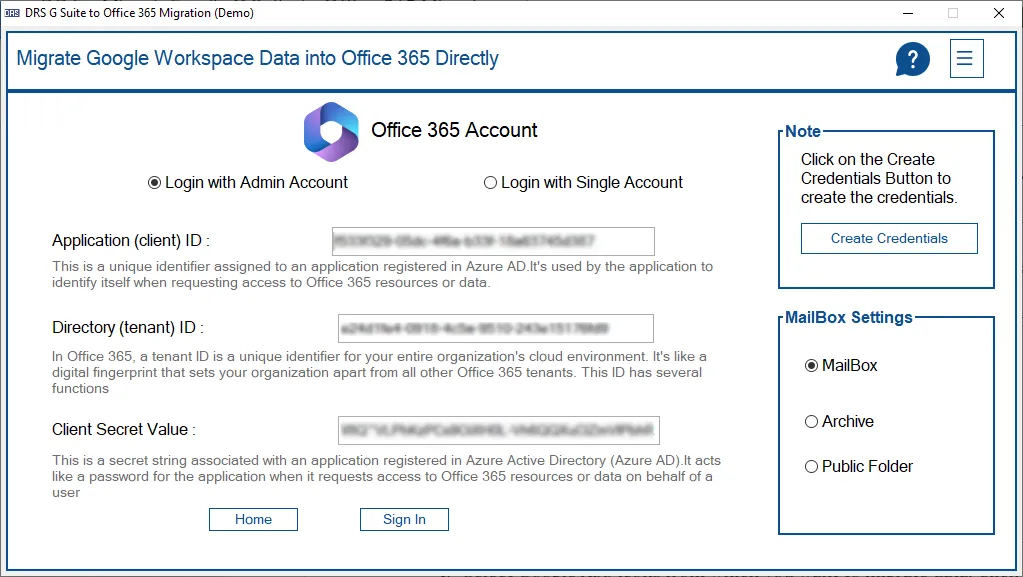Click the note text about Create Credentials
Image resolution: width=1023 pixels, height=577 pixels.
tap(879, 179)
